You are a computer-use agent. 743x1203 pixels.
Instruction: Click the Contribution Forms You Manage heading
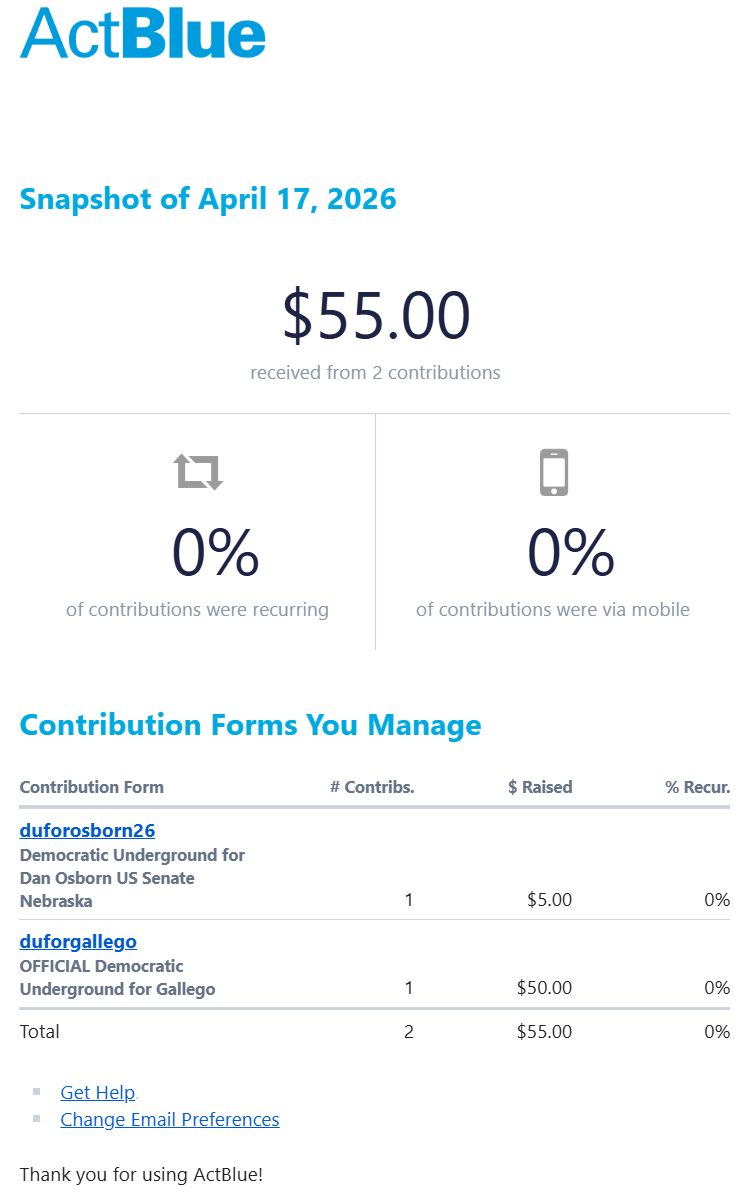[x=250, y=725]
